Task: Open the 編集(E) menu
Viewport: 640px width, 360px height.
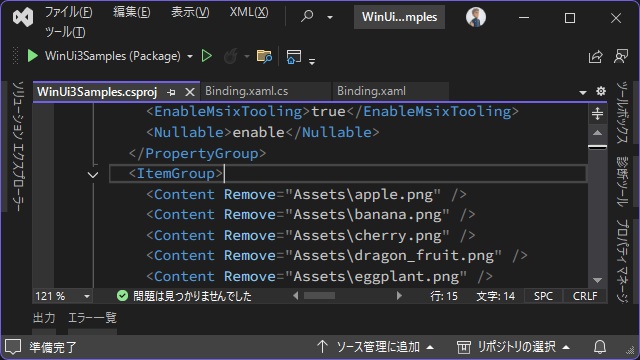Action: click(x=131, y=12)
